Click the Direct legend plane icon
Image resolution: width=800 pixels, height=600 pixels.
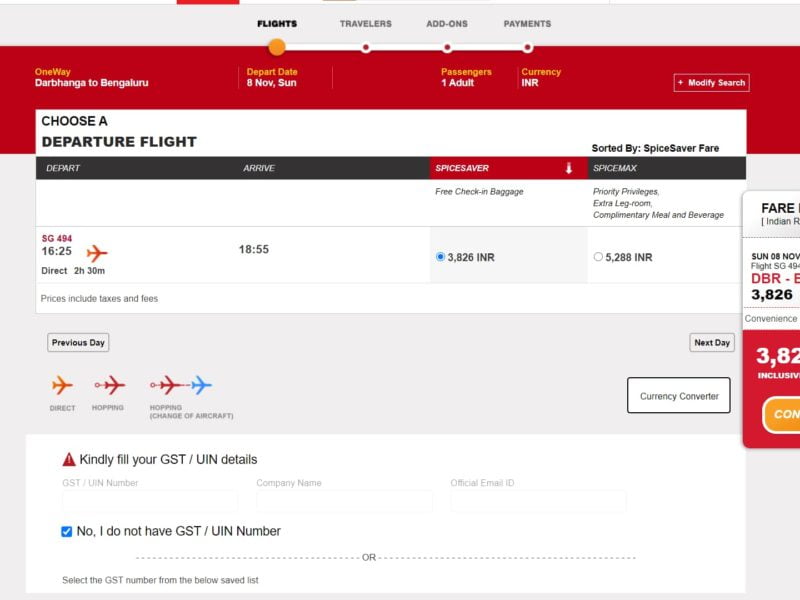point(62,385)
